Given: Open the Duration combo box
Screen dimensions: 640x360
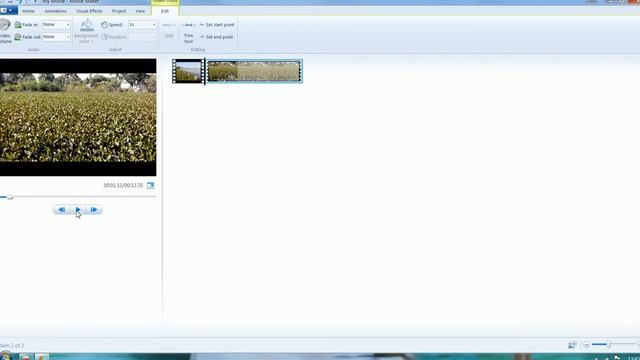Looking at the screenshot, I should 142,37.
